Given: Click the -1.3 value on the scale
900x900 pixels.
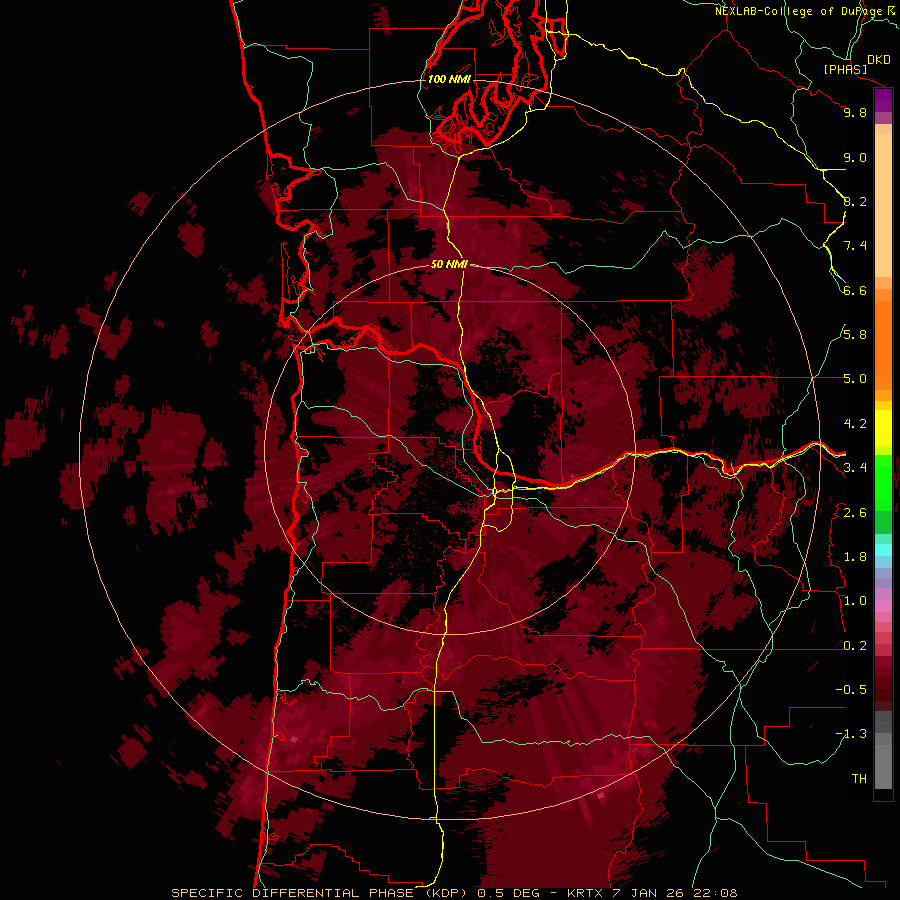Looking at the screenshot, I should coord(851,734).
